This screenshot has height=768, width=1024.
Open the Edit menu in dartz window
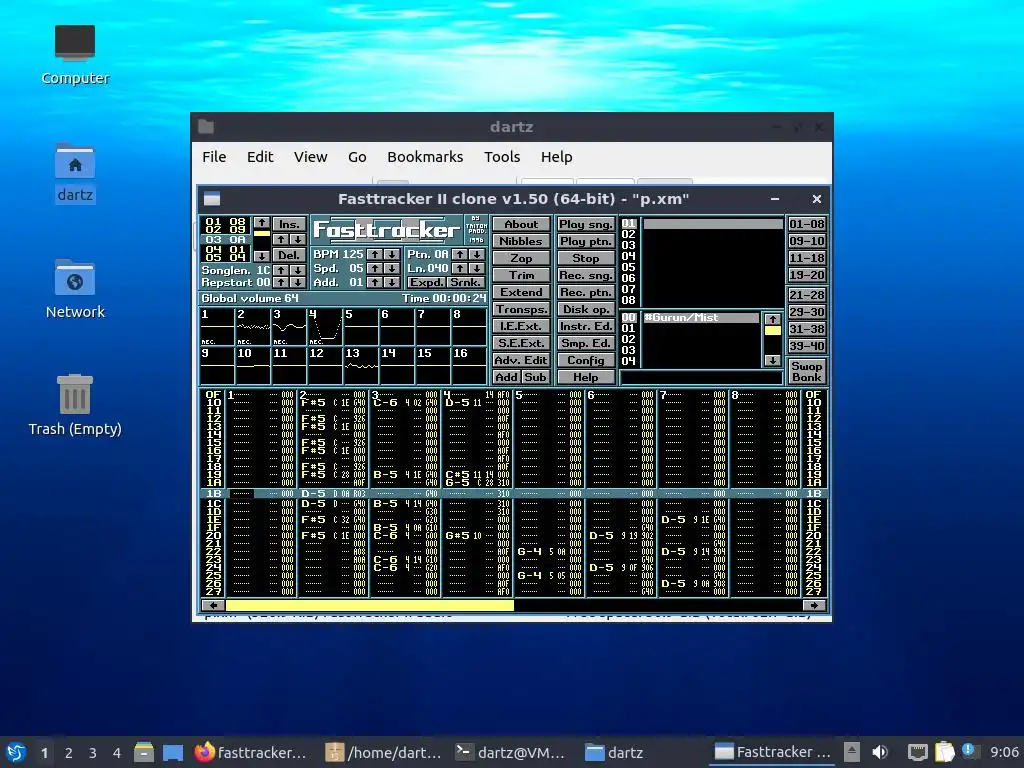point(260,157)
